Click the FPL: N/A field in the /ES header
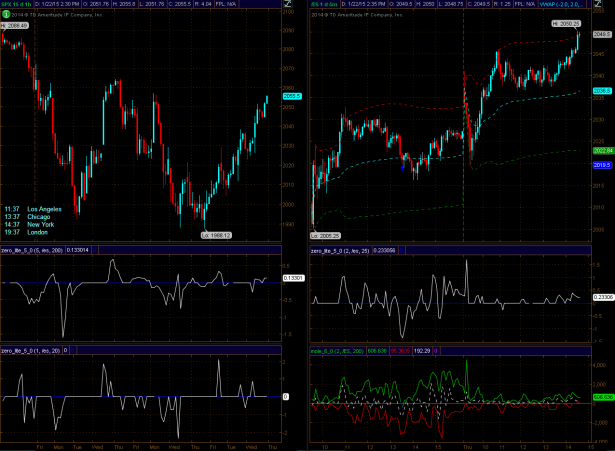The height and width of the screenshot is (451, 615). point(525,4)
